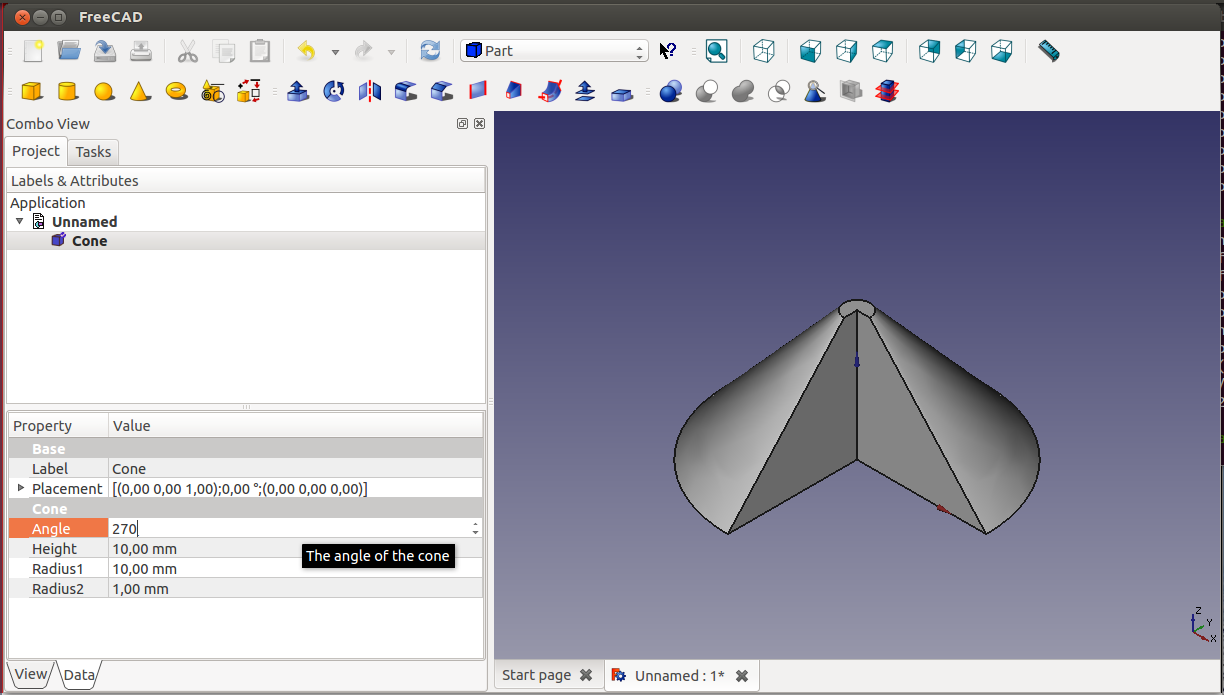Fit all content in the view
Screen dimensions: 1224x695
716,51
